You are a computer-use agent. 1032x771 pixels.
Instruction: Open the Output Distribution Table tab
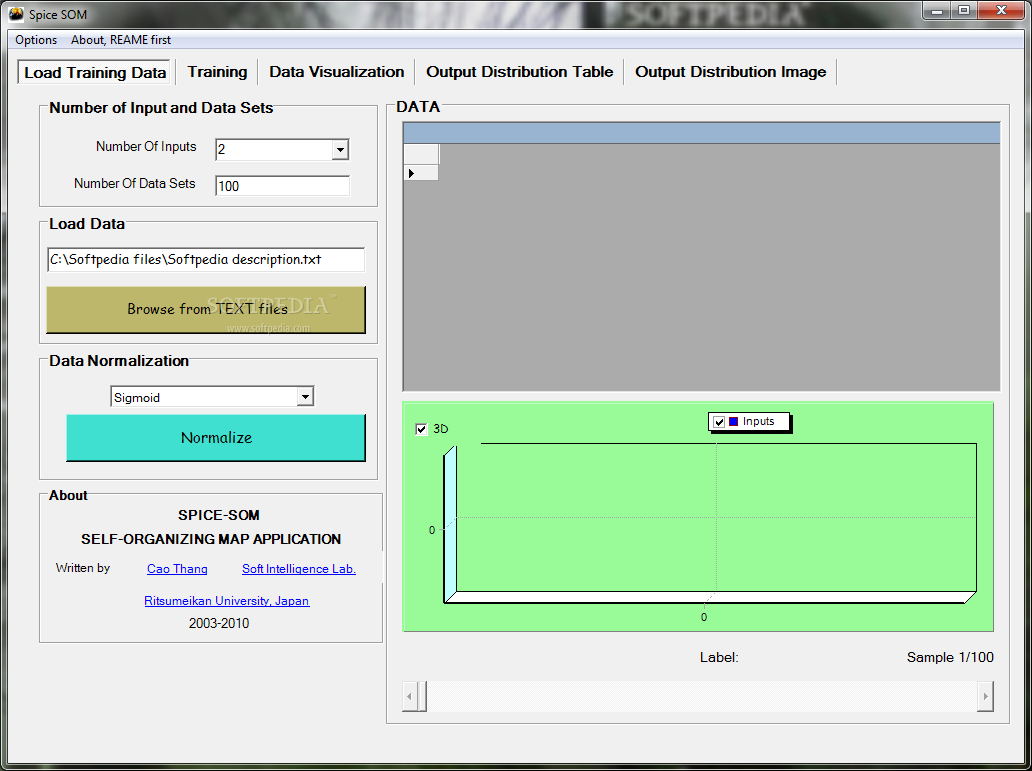519,72
